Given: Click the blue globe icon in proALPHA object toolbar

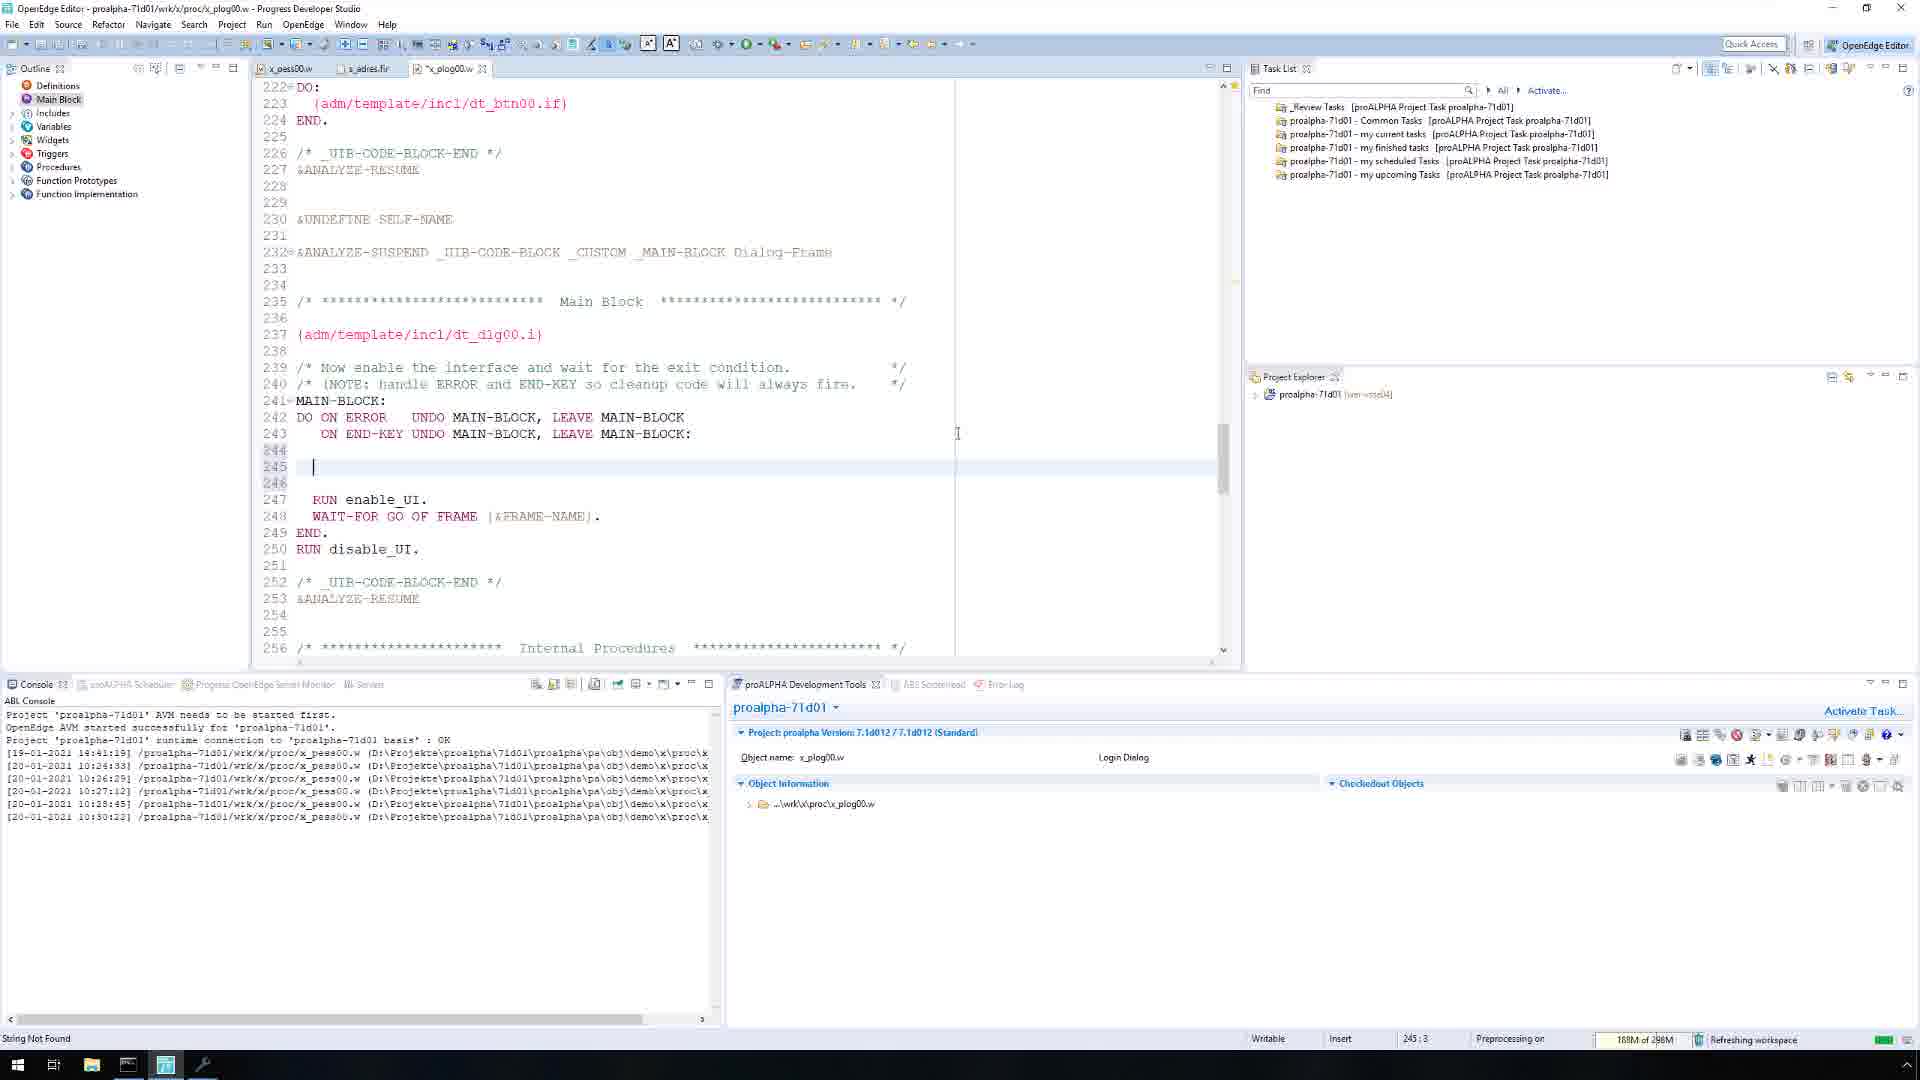Looking at the screenshot, I should (1716, 760).
